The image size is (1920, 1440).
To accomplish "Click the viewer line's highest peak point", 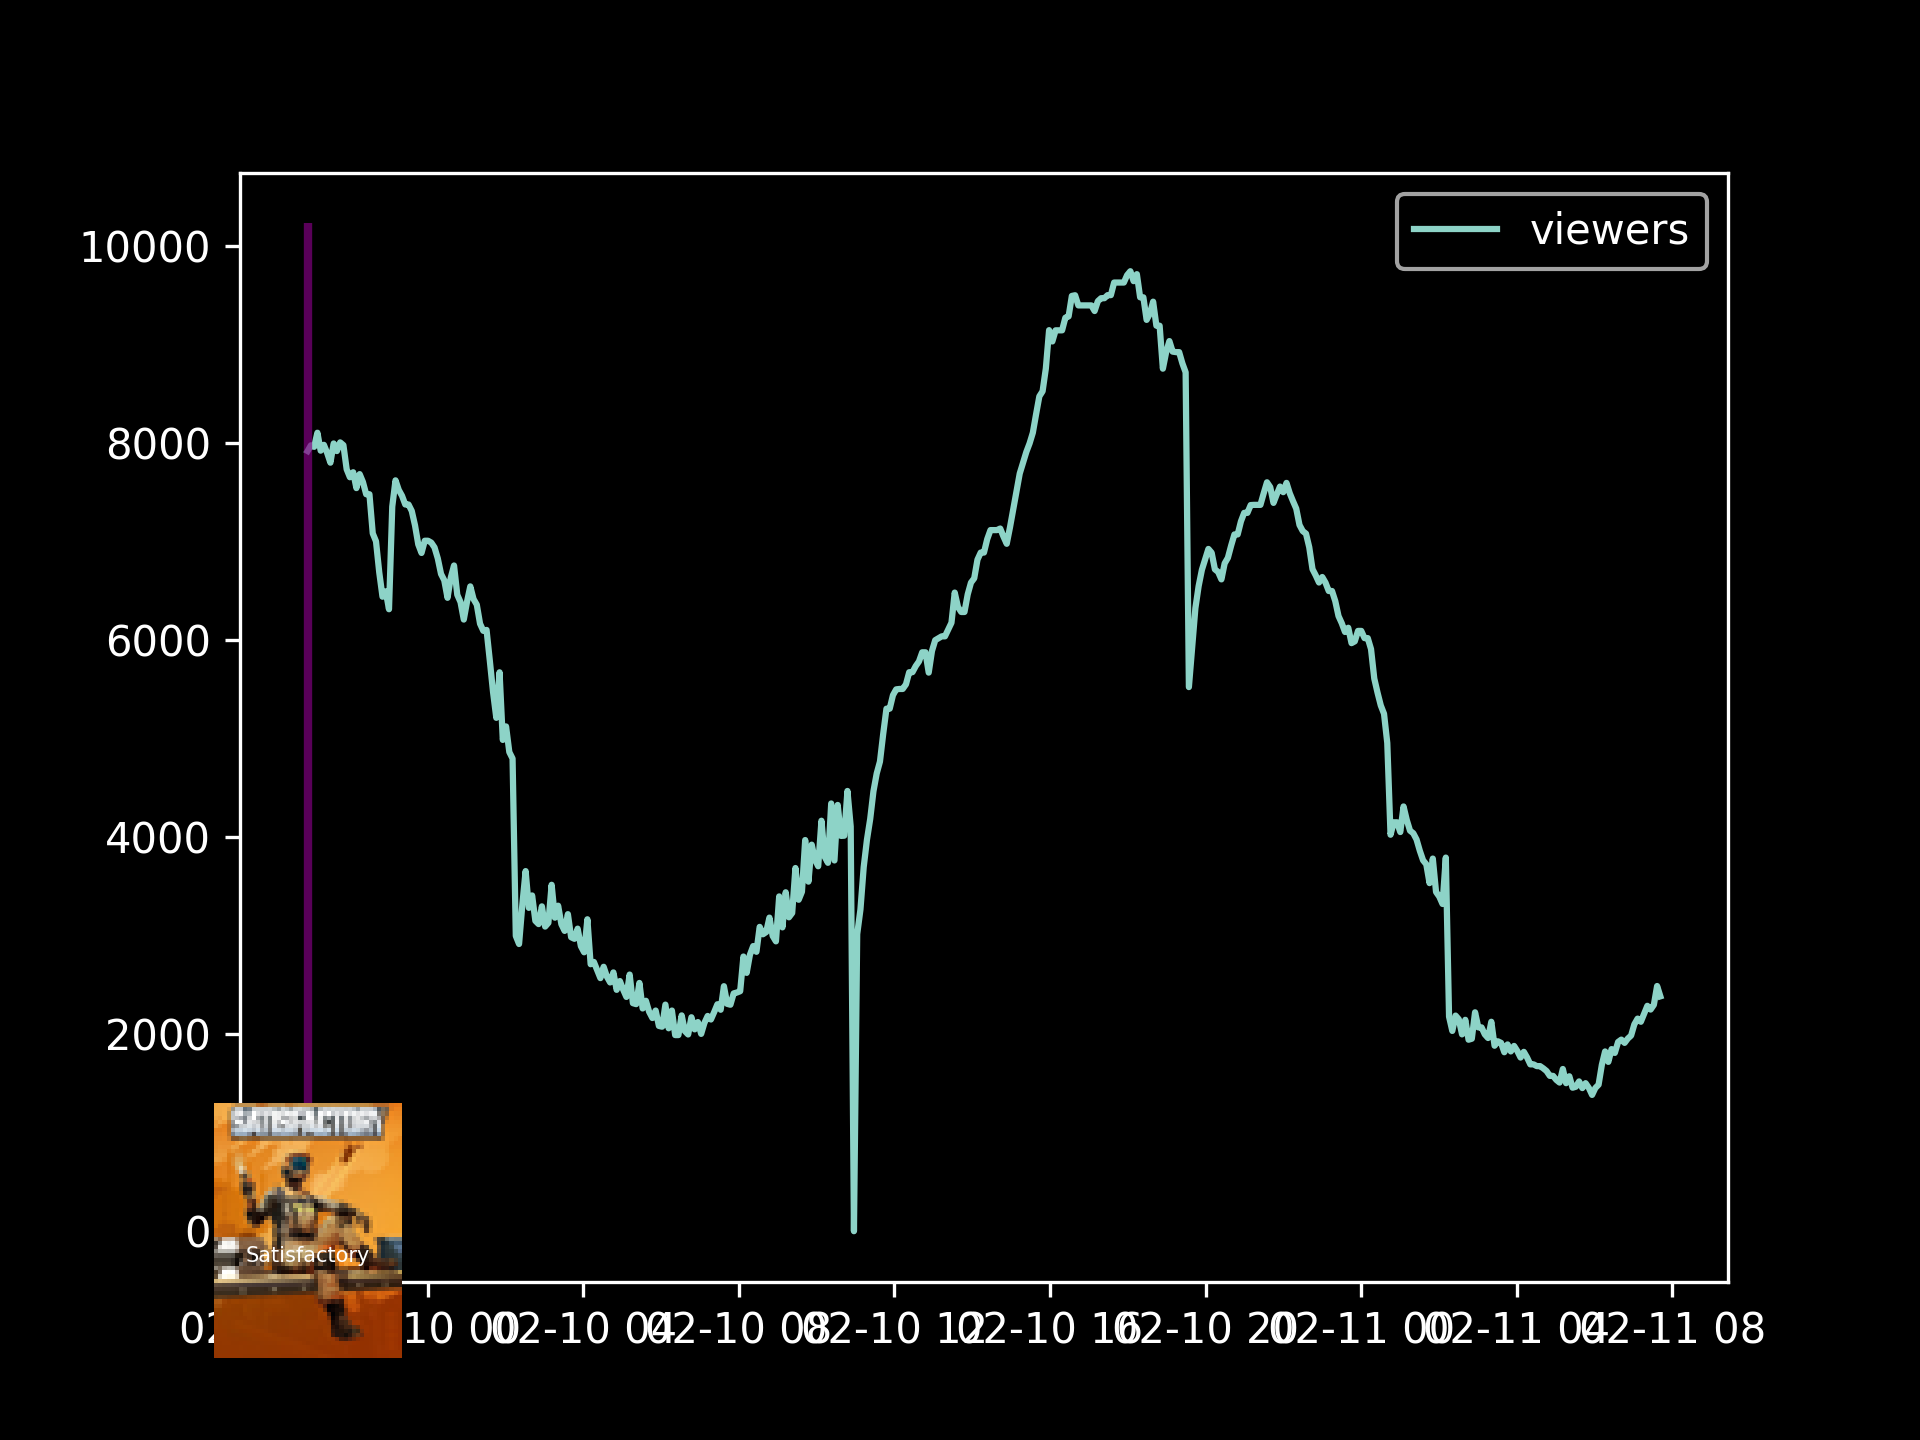I will point(1130,271).
